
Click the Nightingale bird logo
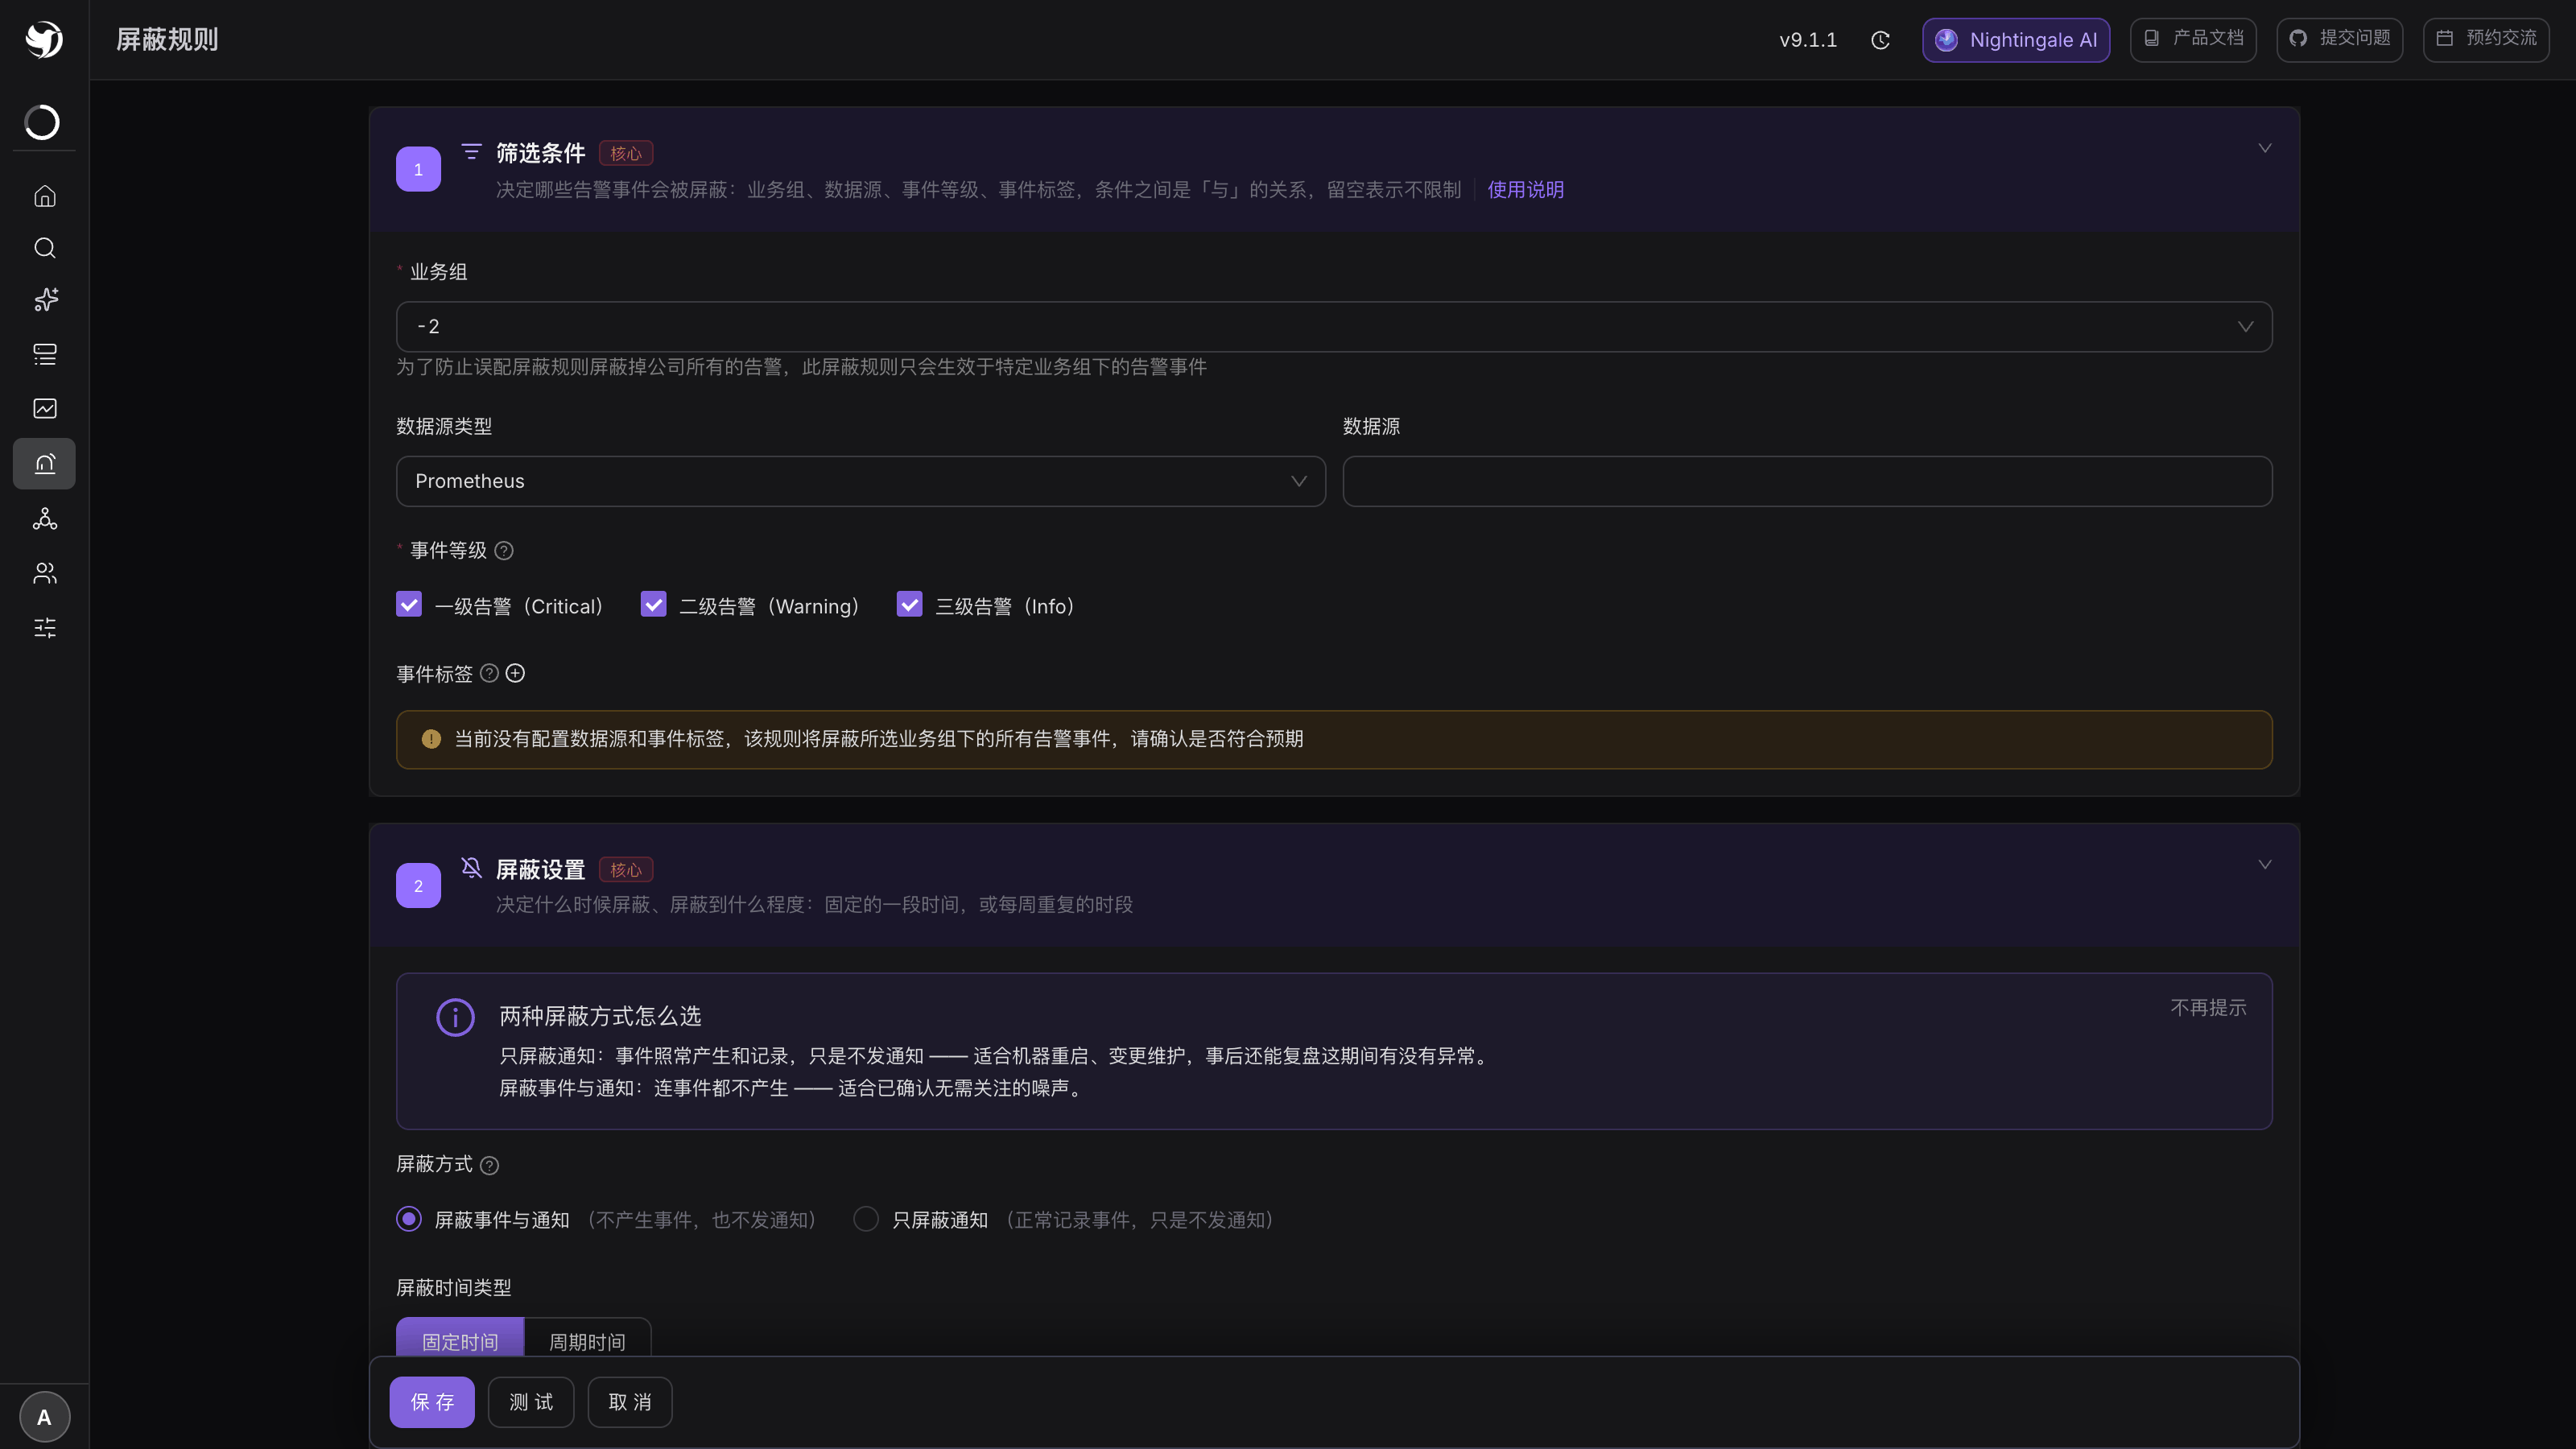(x=44, y=39)
